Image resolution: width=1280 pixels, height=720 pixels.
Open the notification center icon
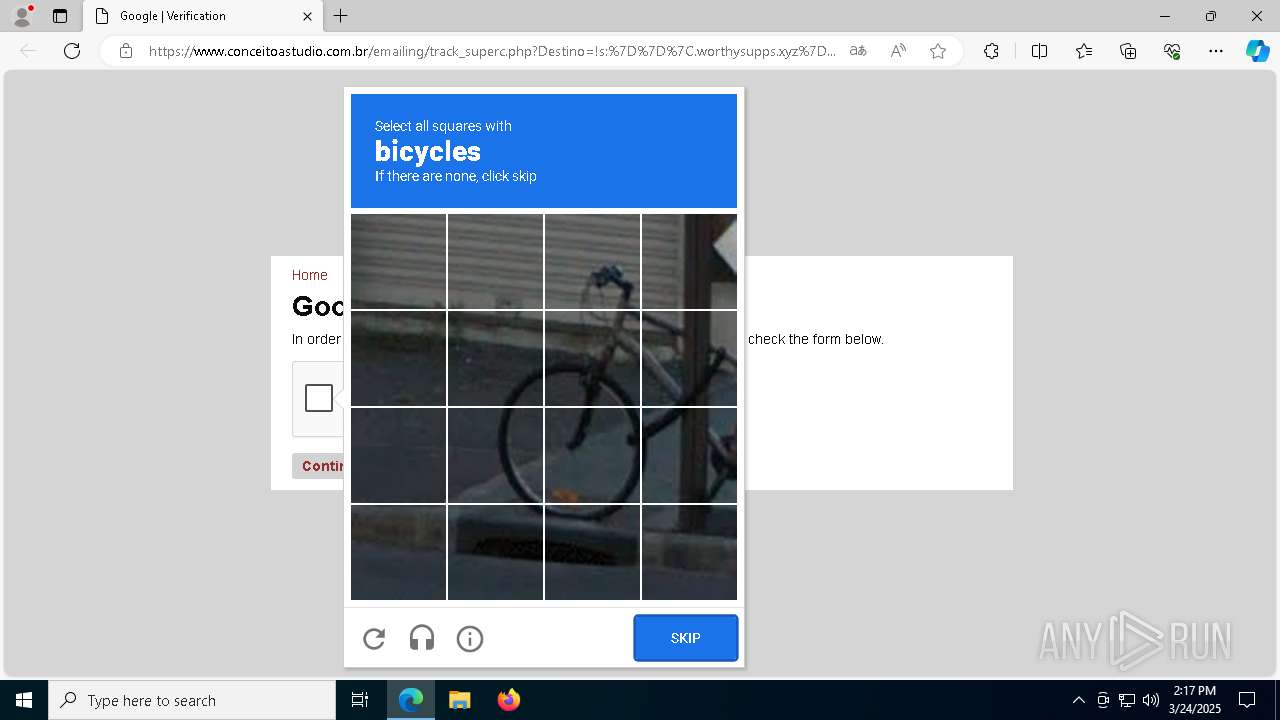pos(1247,700)
